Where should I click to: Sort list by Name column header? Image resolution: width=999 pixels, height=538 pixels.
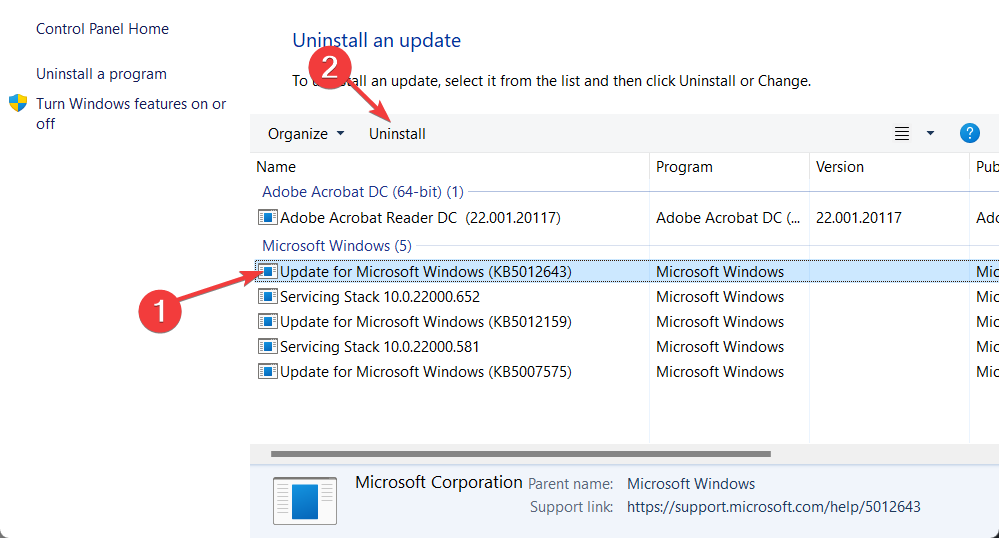[x=276, y=167]
